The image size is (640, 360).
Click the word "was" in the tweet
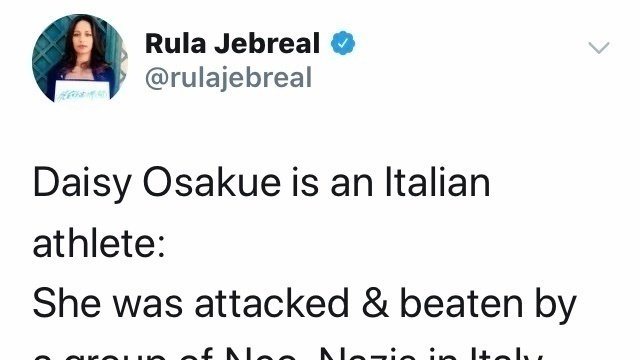click(x=148, y=306)
